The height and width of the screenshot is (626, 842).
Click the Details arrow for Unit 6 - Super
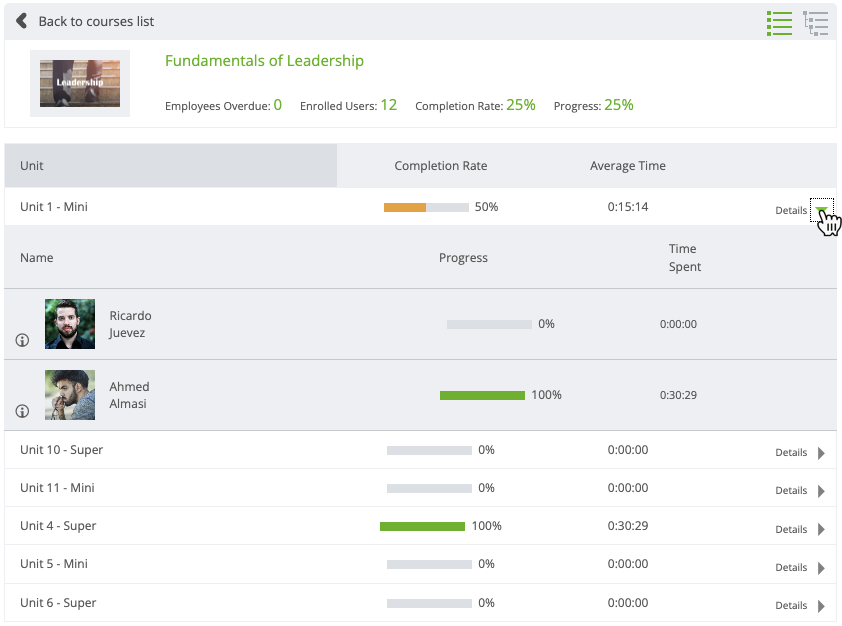point(820,605)
